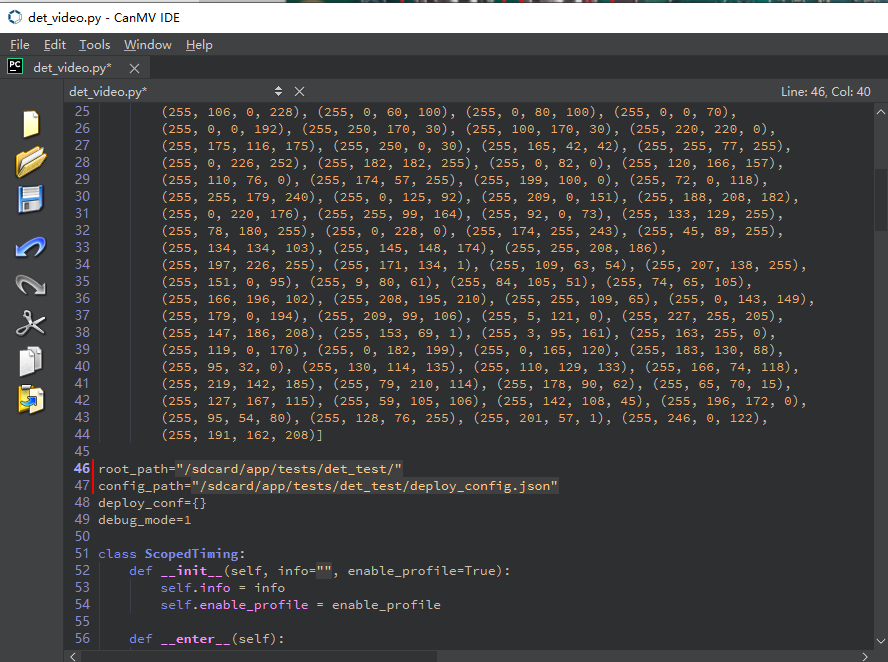This screenshot has height=662, width=888.
Task: Open the document switcher up-down arrows
Action: 278,91
